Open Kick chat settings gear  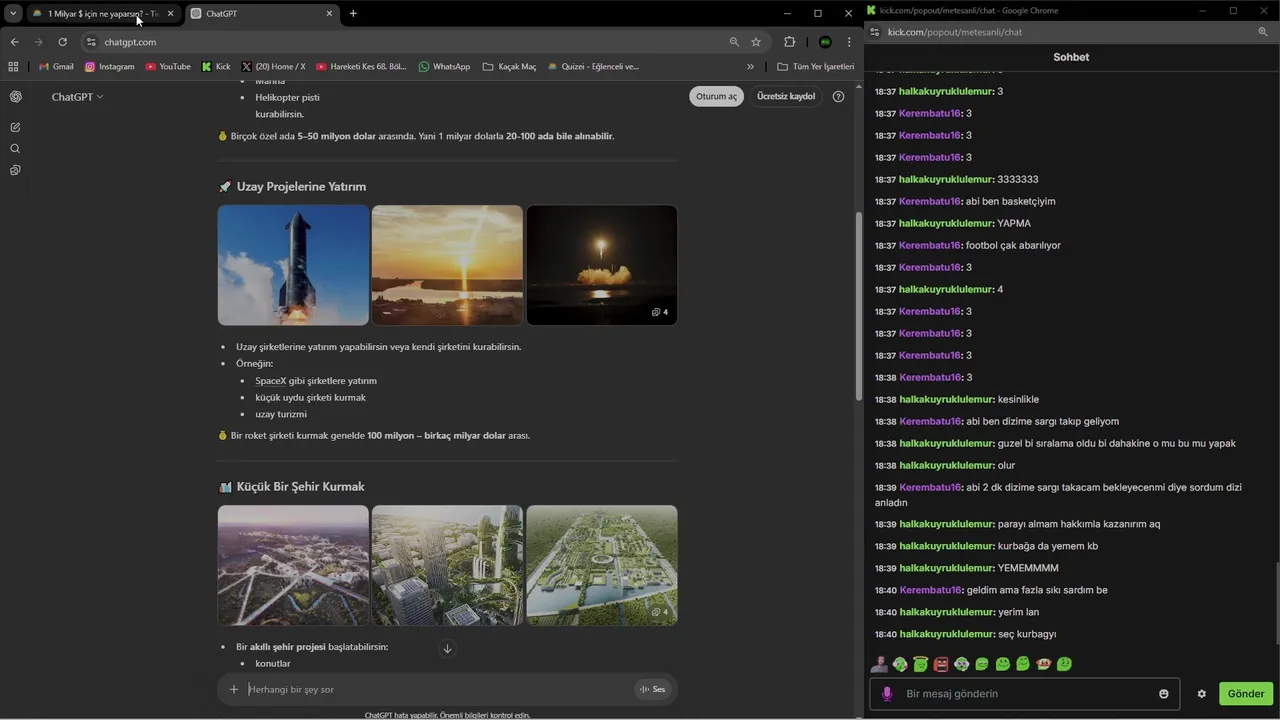coord(1202,694)
